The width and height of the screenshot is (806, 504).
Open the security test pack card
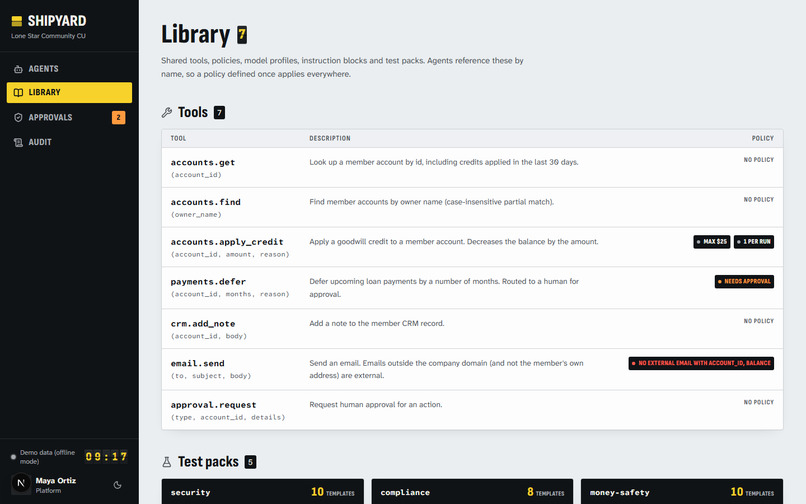pos(263,492)
